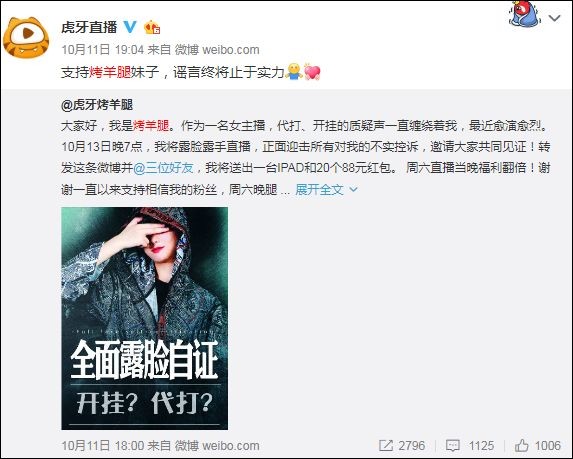Open the 全面露脸自证 poster image
This screenshot has height=459, width=573.
pyautogui.click(x=144, y=318)
